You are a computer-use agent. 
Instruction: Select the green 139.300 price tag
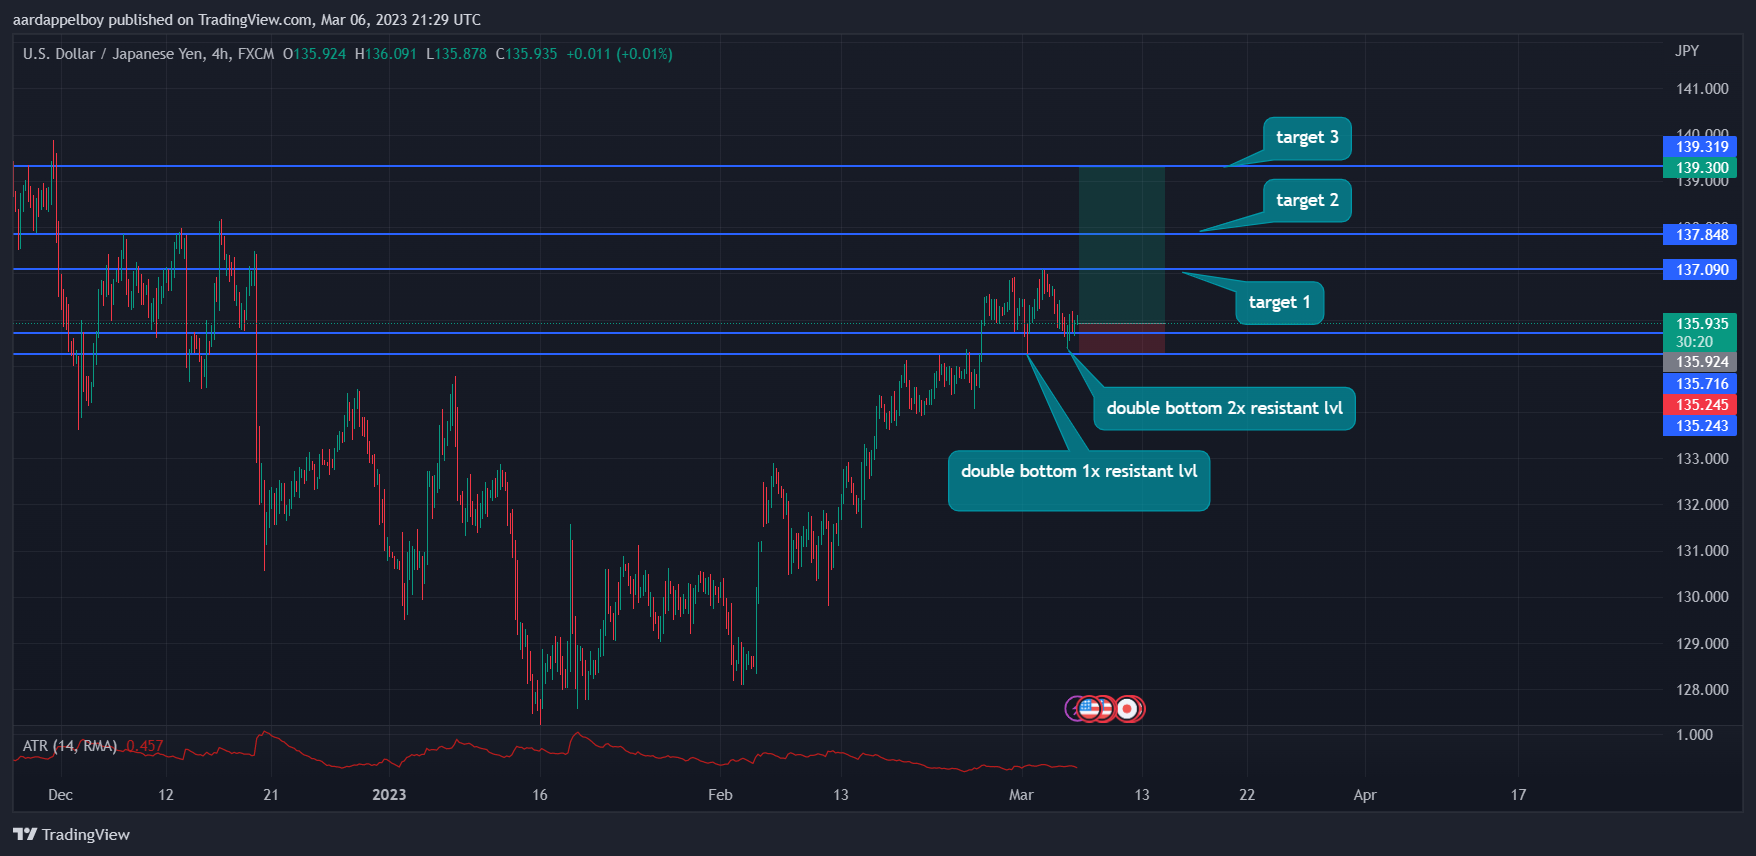pos(1701,168)
